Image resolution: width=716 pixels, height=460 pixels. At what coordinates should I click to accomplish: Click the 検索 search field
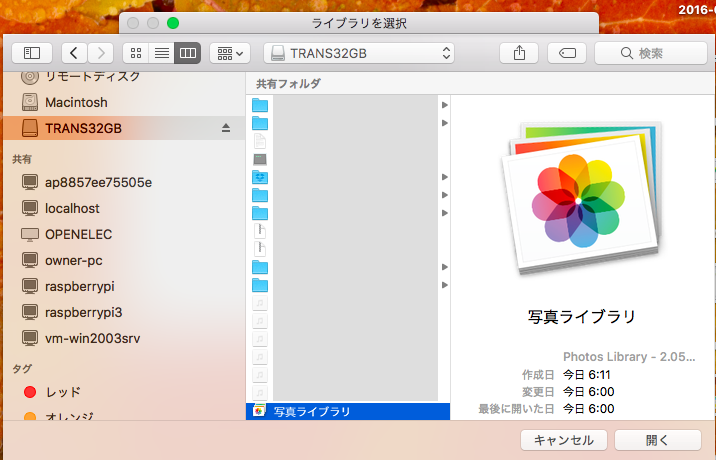point(651,53)
